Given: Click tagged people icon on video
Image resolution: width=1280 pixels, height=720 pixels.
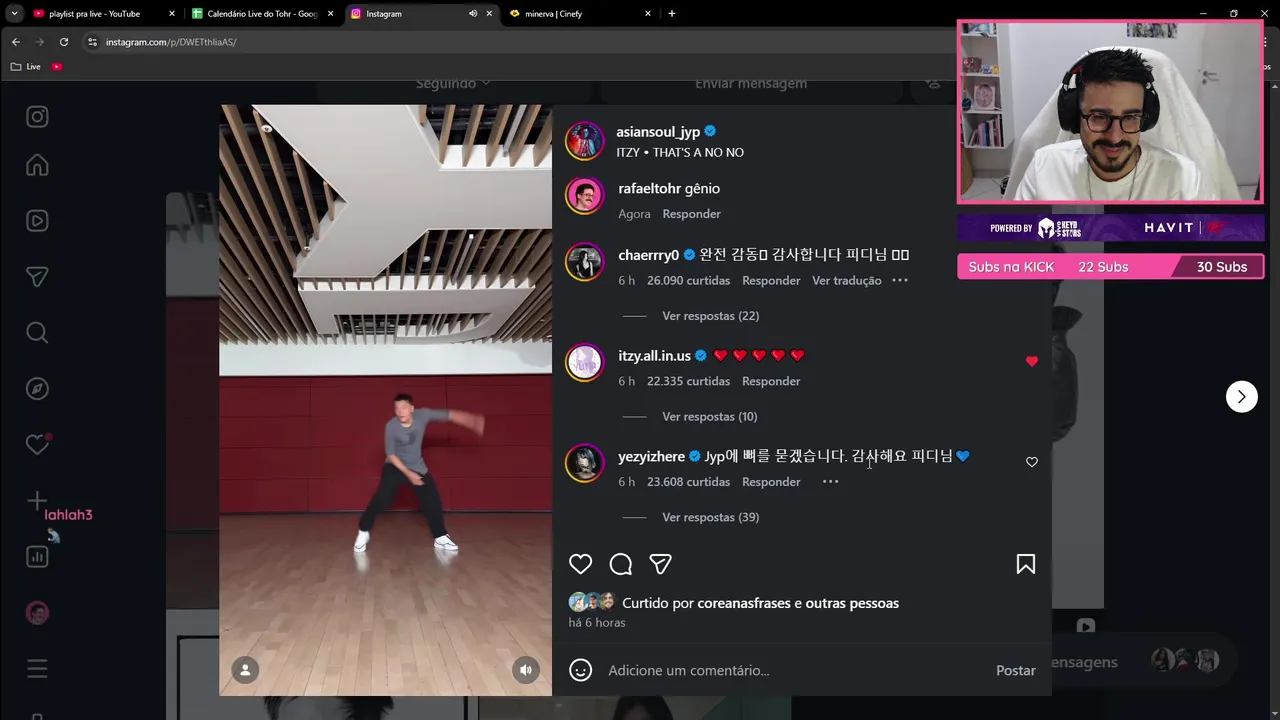Looking at the screenshot, I should 245,670.
